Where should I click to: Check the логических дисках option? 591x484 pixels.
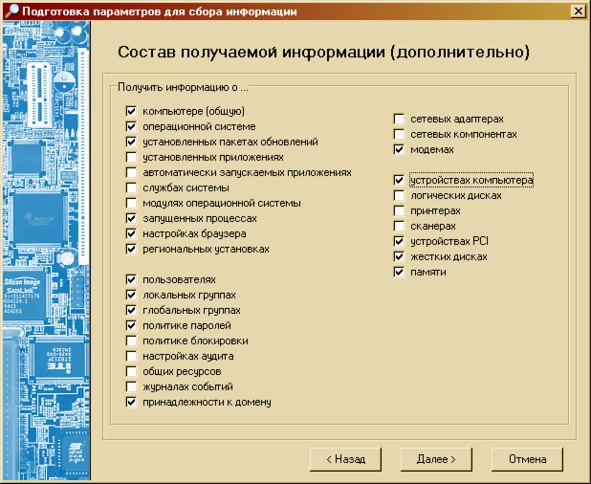(399, 196)
